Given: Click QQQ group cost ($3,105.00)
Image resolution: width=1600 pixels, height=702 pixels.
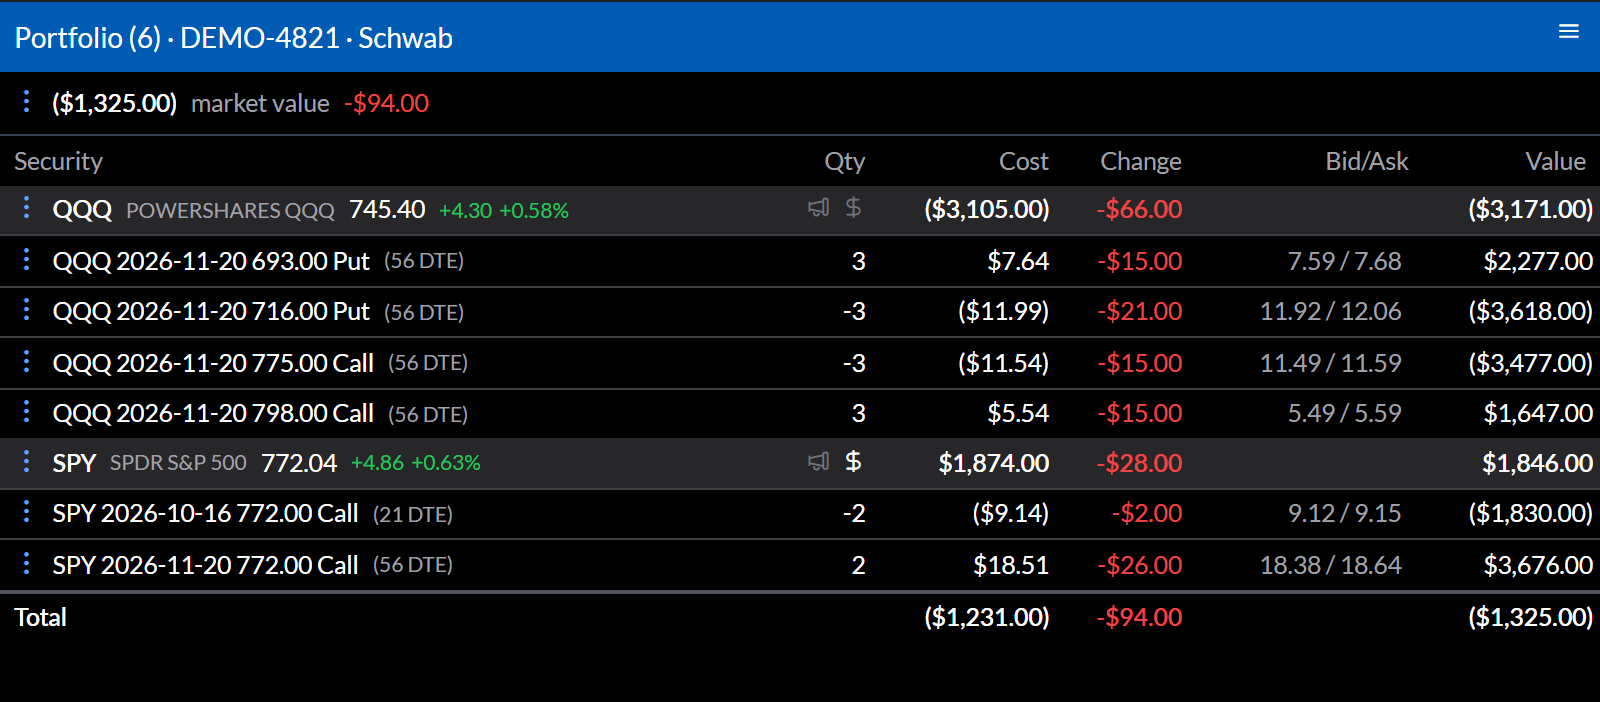Looking at the screenshot, I should tap(986, 209).
